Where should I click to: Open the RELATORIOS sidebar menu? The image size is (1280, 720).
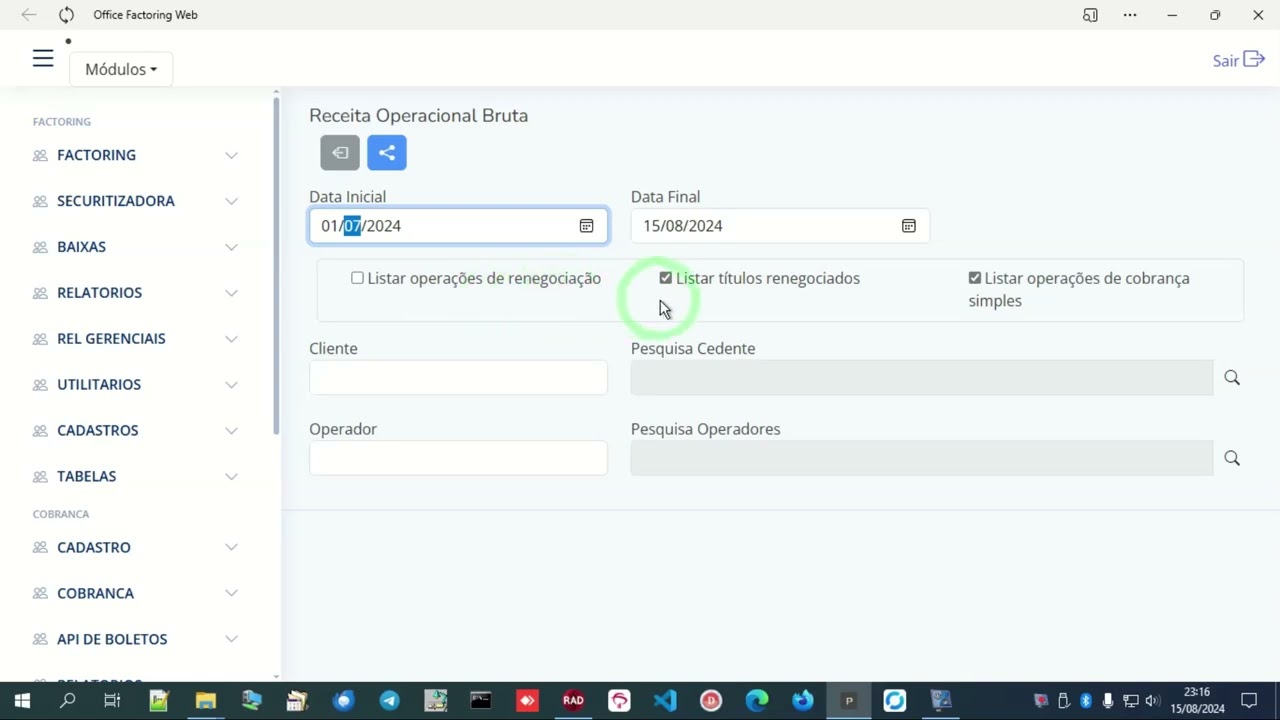[99, 293]
